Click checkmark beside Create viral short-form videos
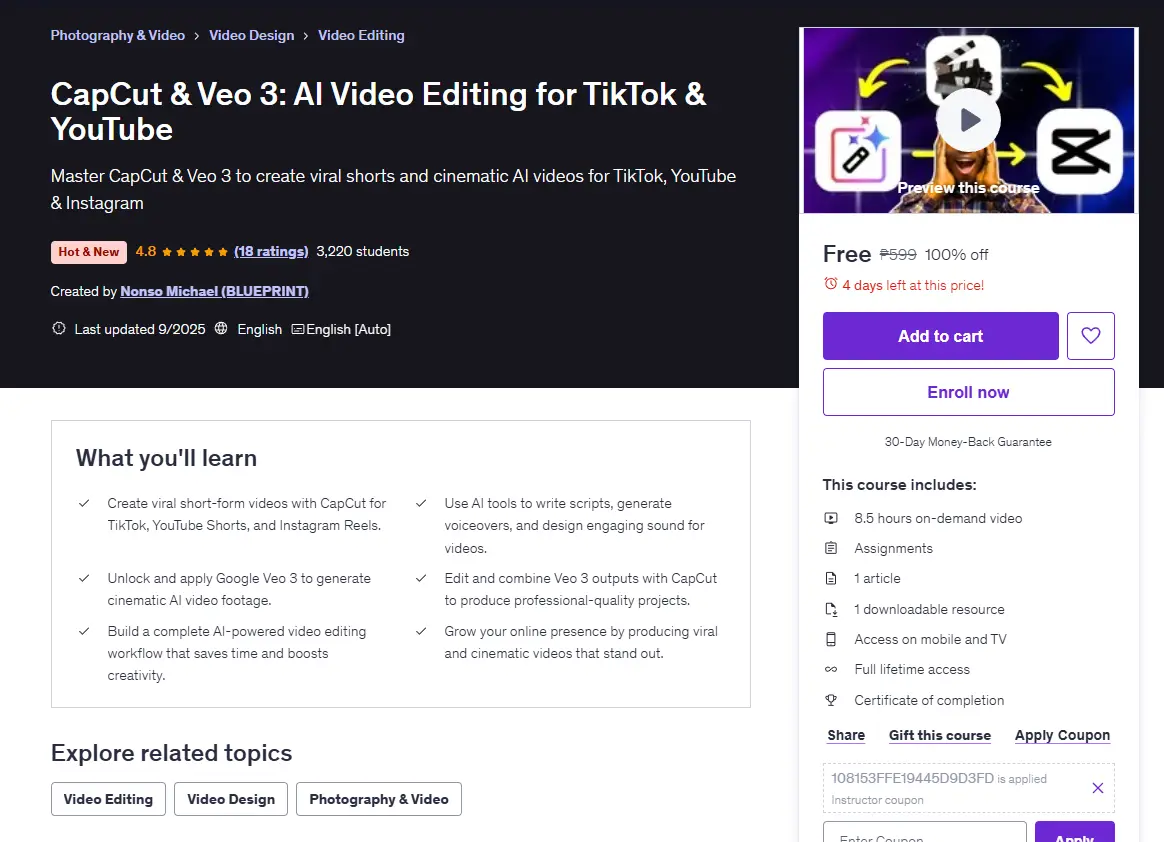Viewport: 1164px width, 842px height. (84, 503)
